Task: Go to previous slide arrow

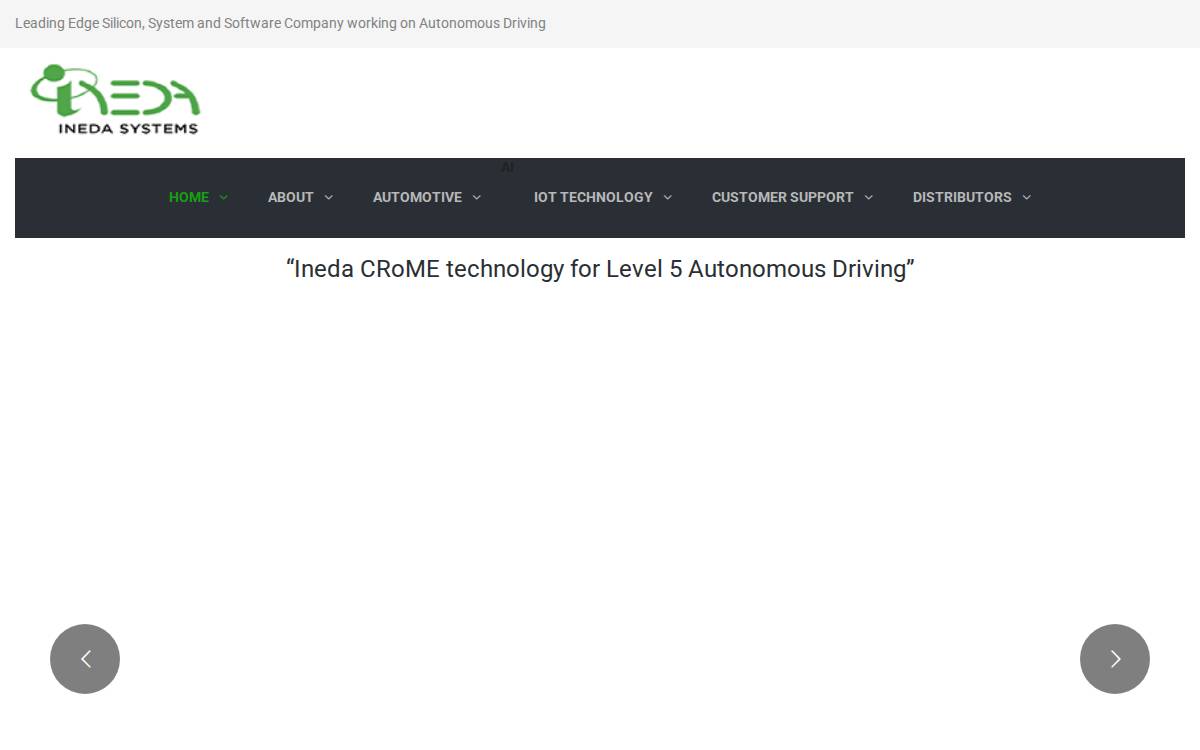Action: (x=85, y=659)
